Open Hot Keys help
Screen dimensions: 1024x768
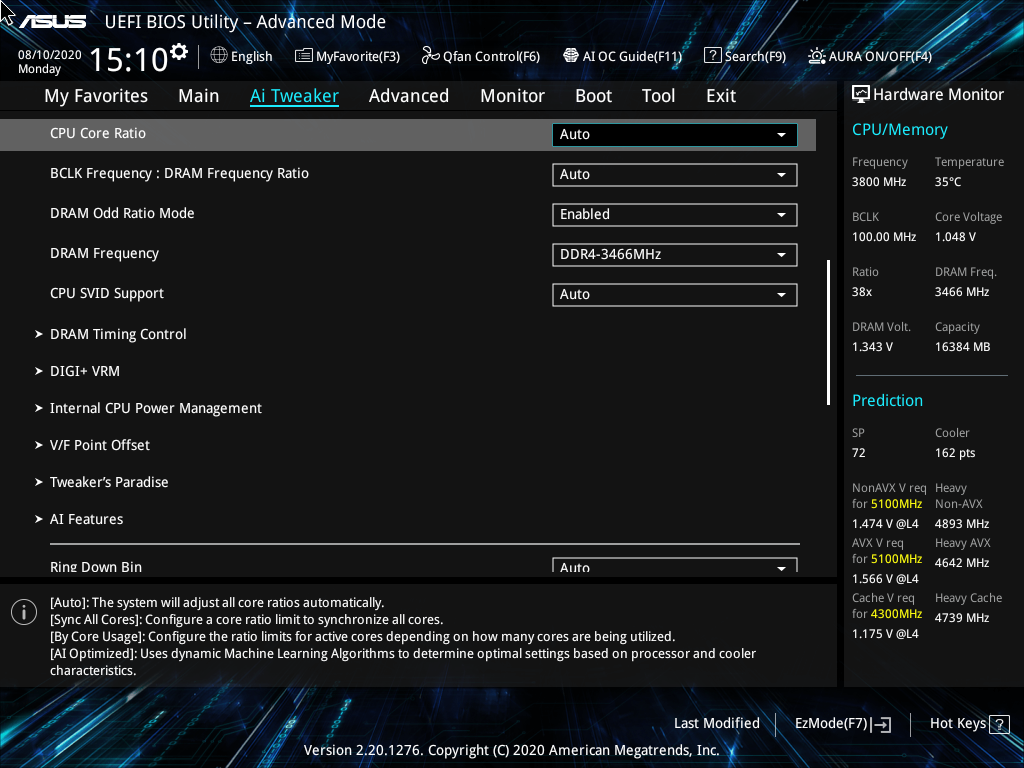970,724
